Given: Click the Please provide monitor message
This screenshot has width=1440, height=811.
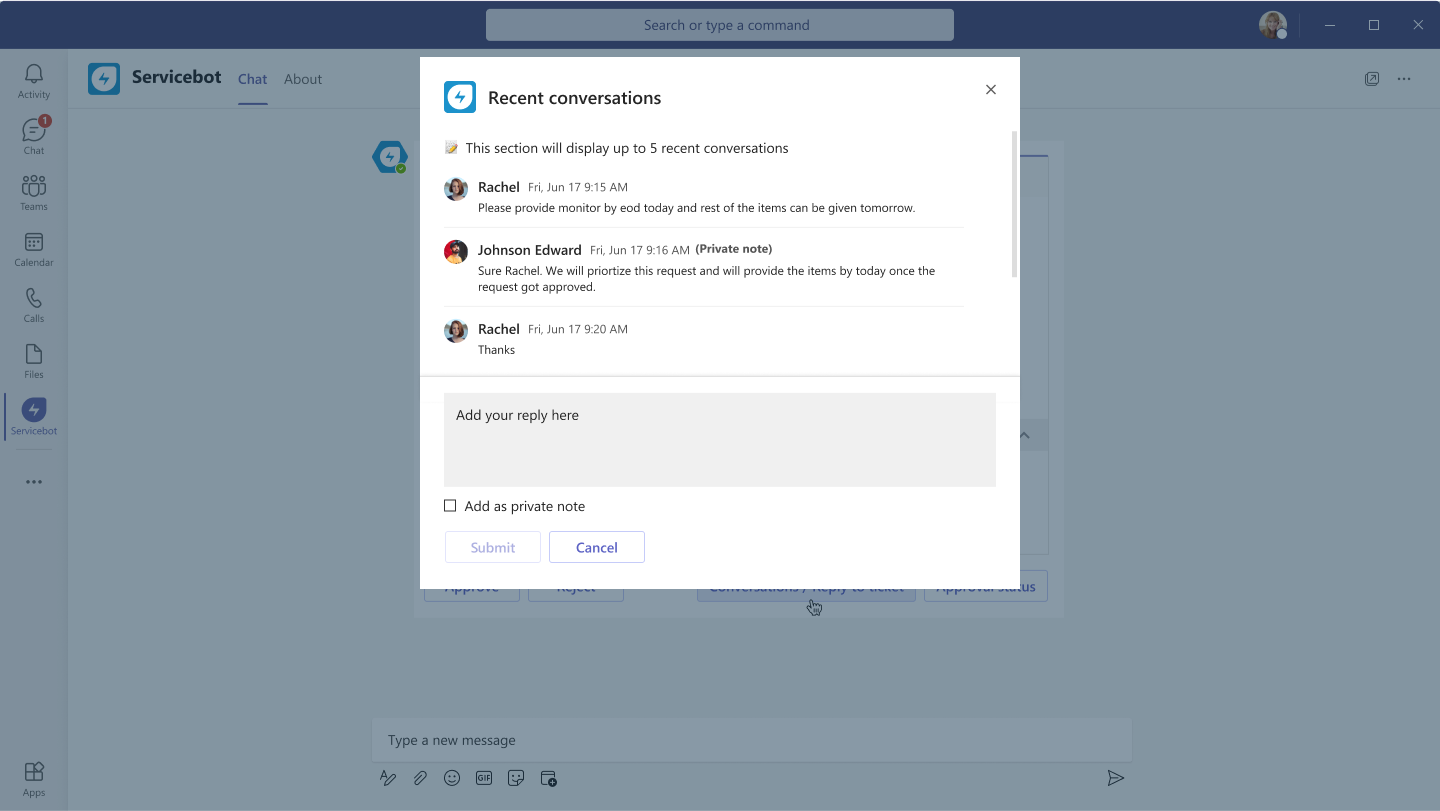Looking at the screenshot, I should click(x=697, y=208).
